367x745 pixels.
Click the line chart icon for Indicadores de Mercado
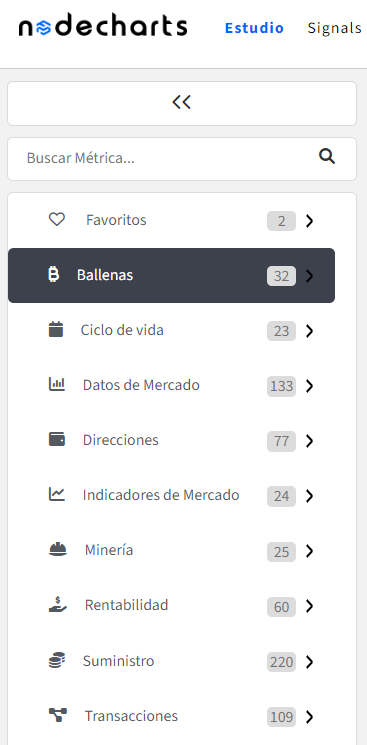(57, 494)
